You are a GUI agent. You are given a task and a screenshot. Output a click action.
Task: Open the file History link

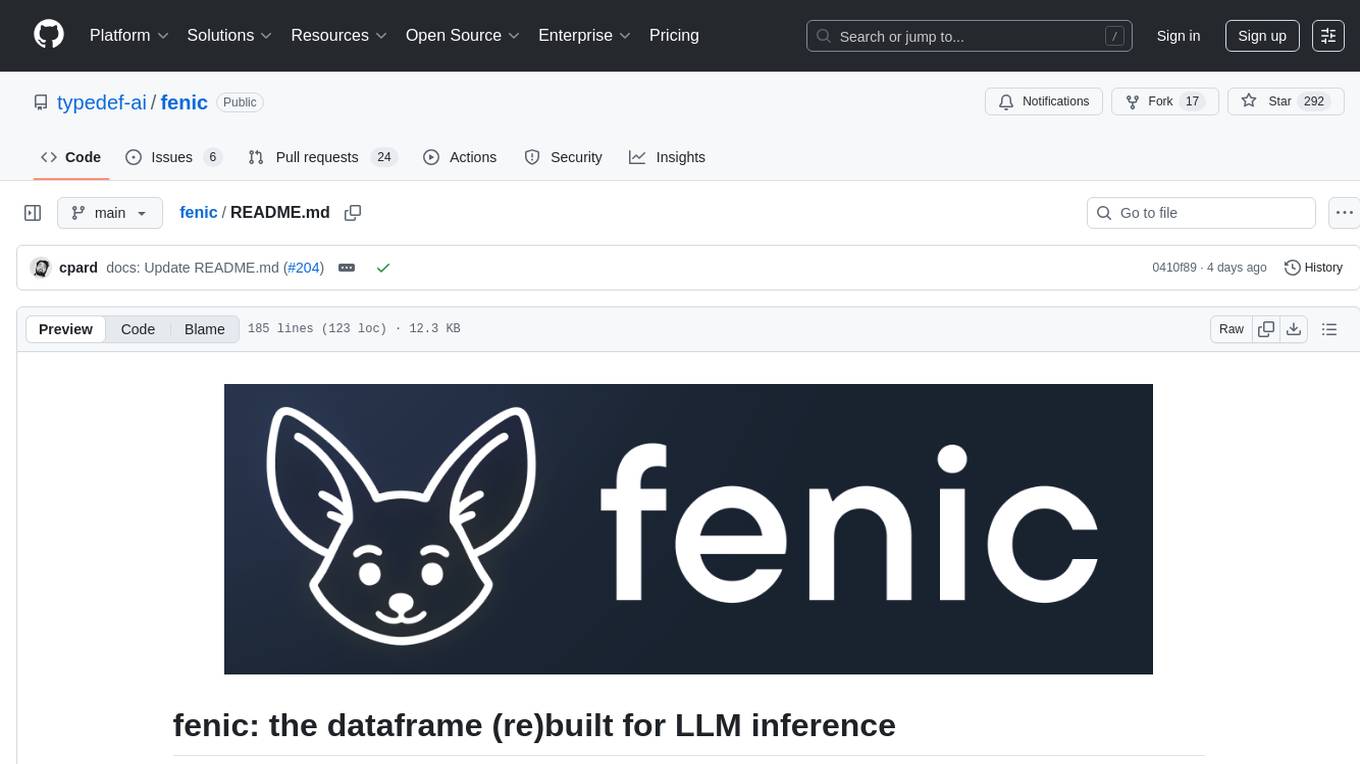[1313, 268]
